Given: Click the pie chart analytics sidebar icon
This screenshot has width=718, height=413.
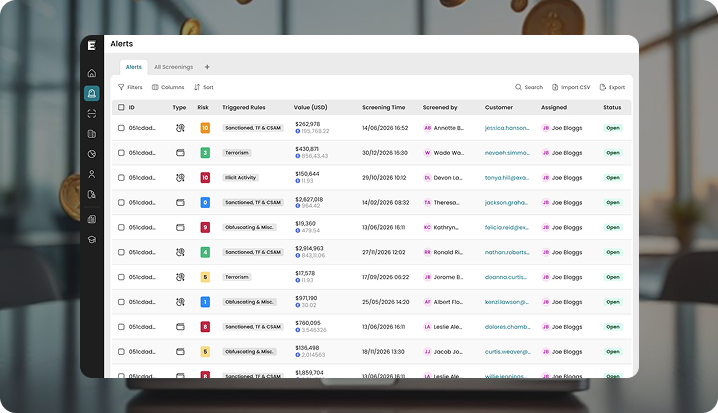Looking at the screenshot, I should 92,154.
